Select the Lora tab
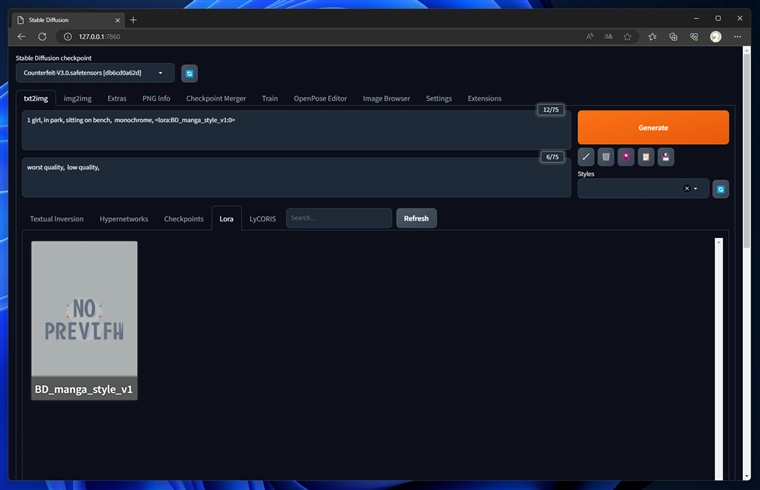 tap(226, 219)
